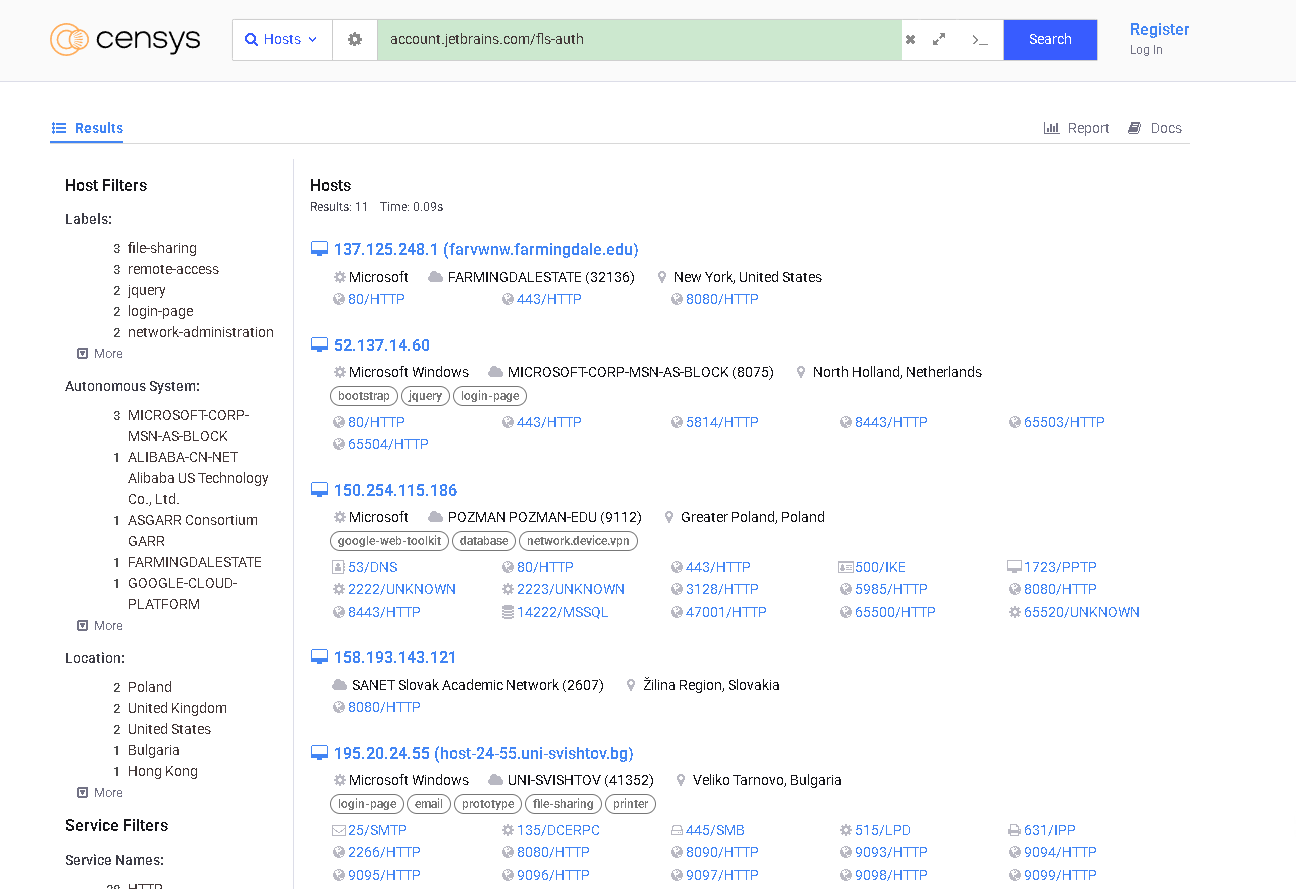Viewport: 1296px width, 889px height.
Task: Filter by GOOGLE-CLOUD-PLATFORM autonomous system
Action: (183, 593)
